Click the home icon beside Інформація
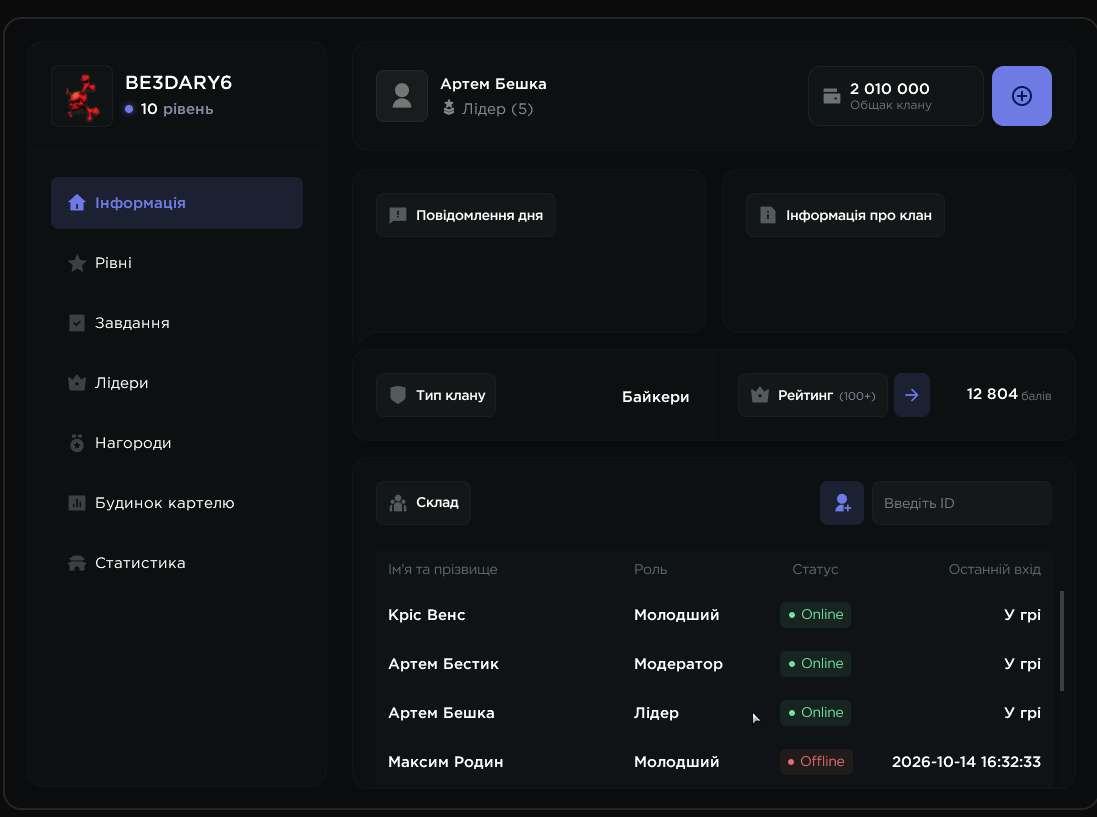The image size is (1097, 817). coord(77,203)
